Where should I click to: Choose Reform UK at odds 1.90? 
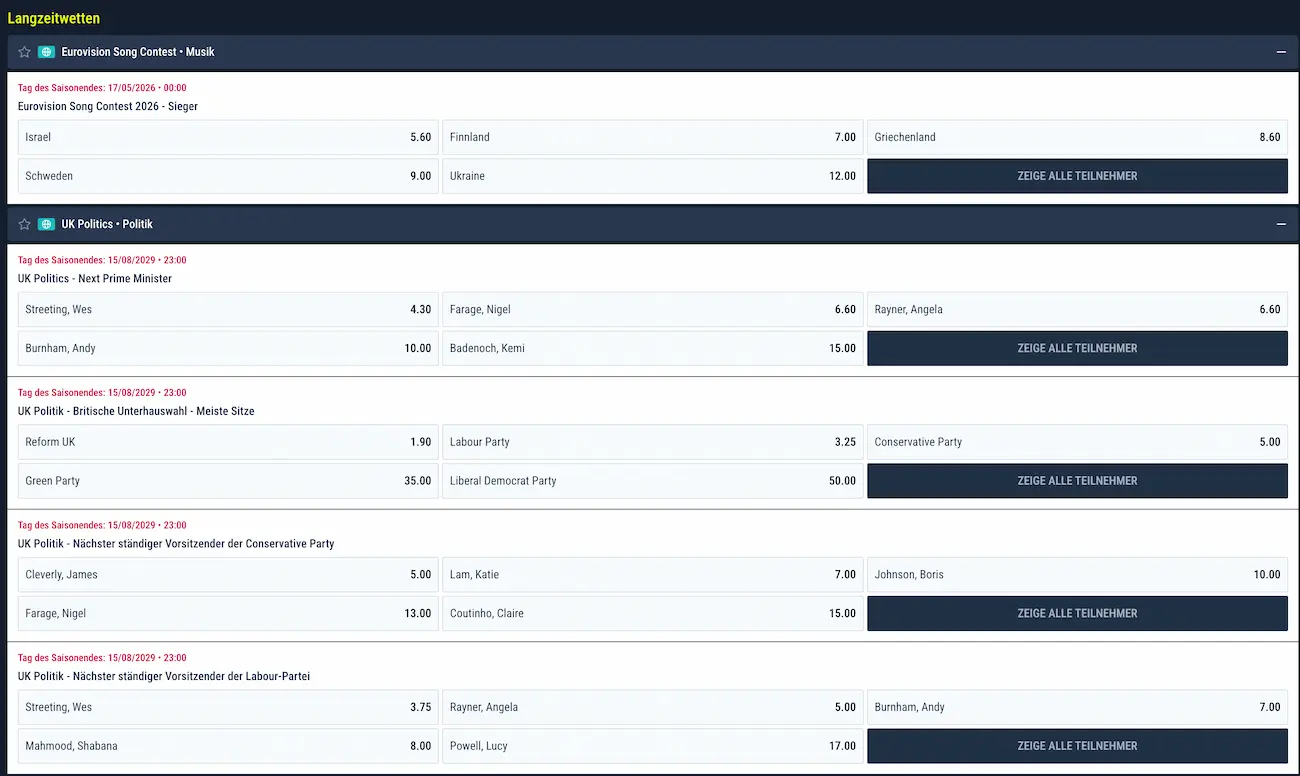click(x=228, y=442)
